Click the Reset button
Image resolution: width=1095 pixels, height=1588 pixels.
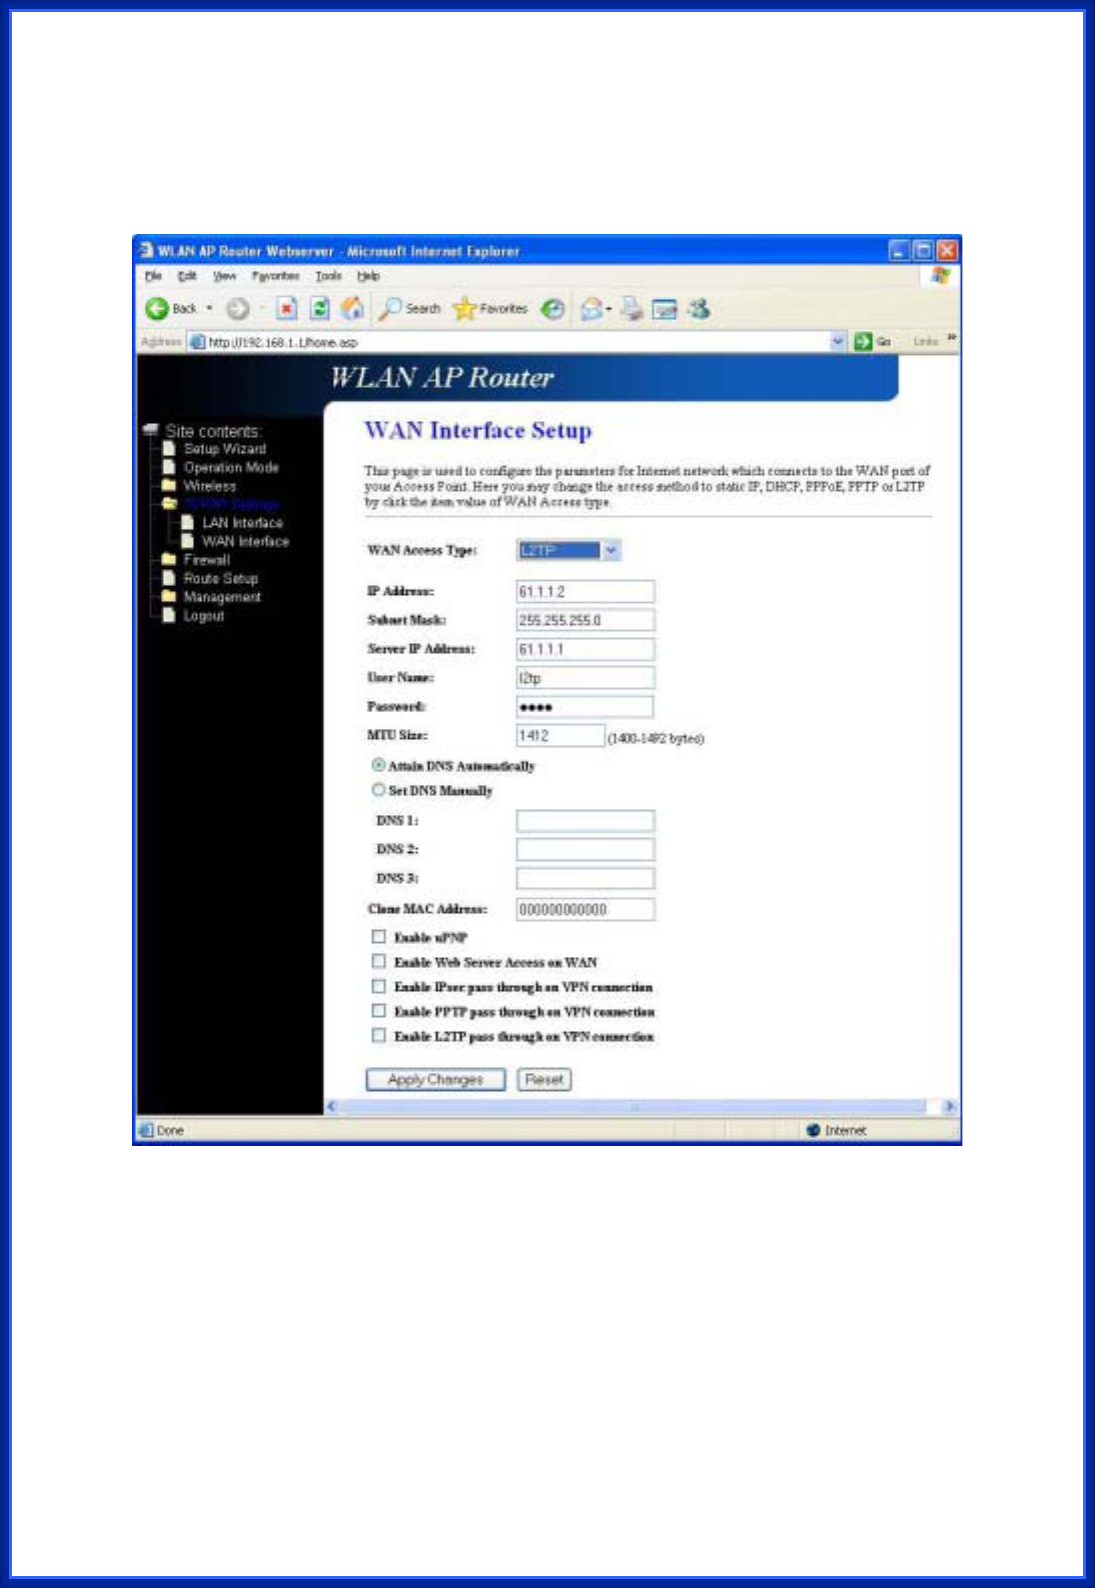click(x=544, y=1080)
